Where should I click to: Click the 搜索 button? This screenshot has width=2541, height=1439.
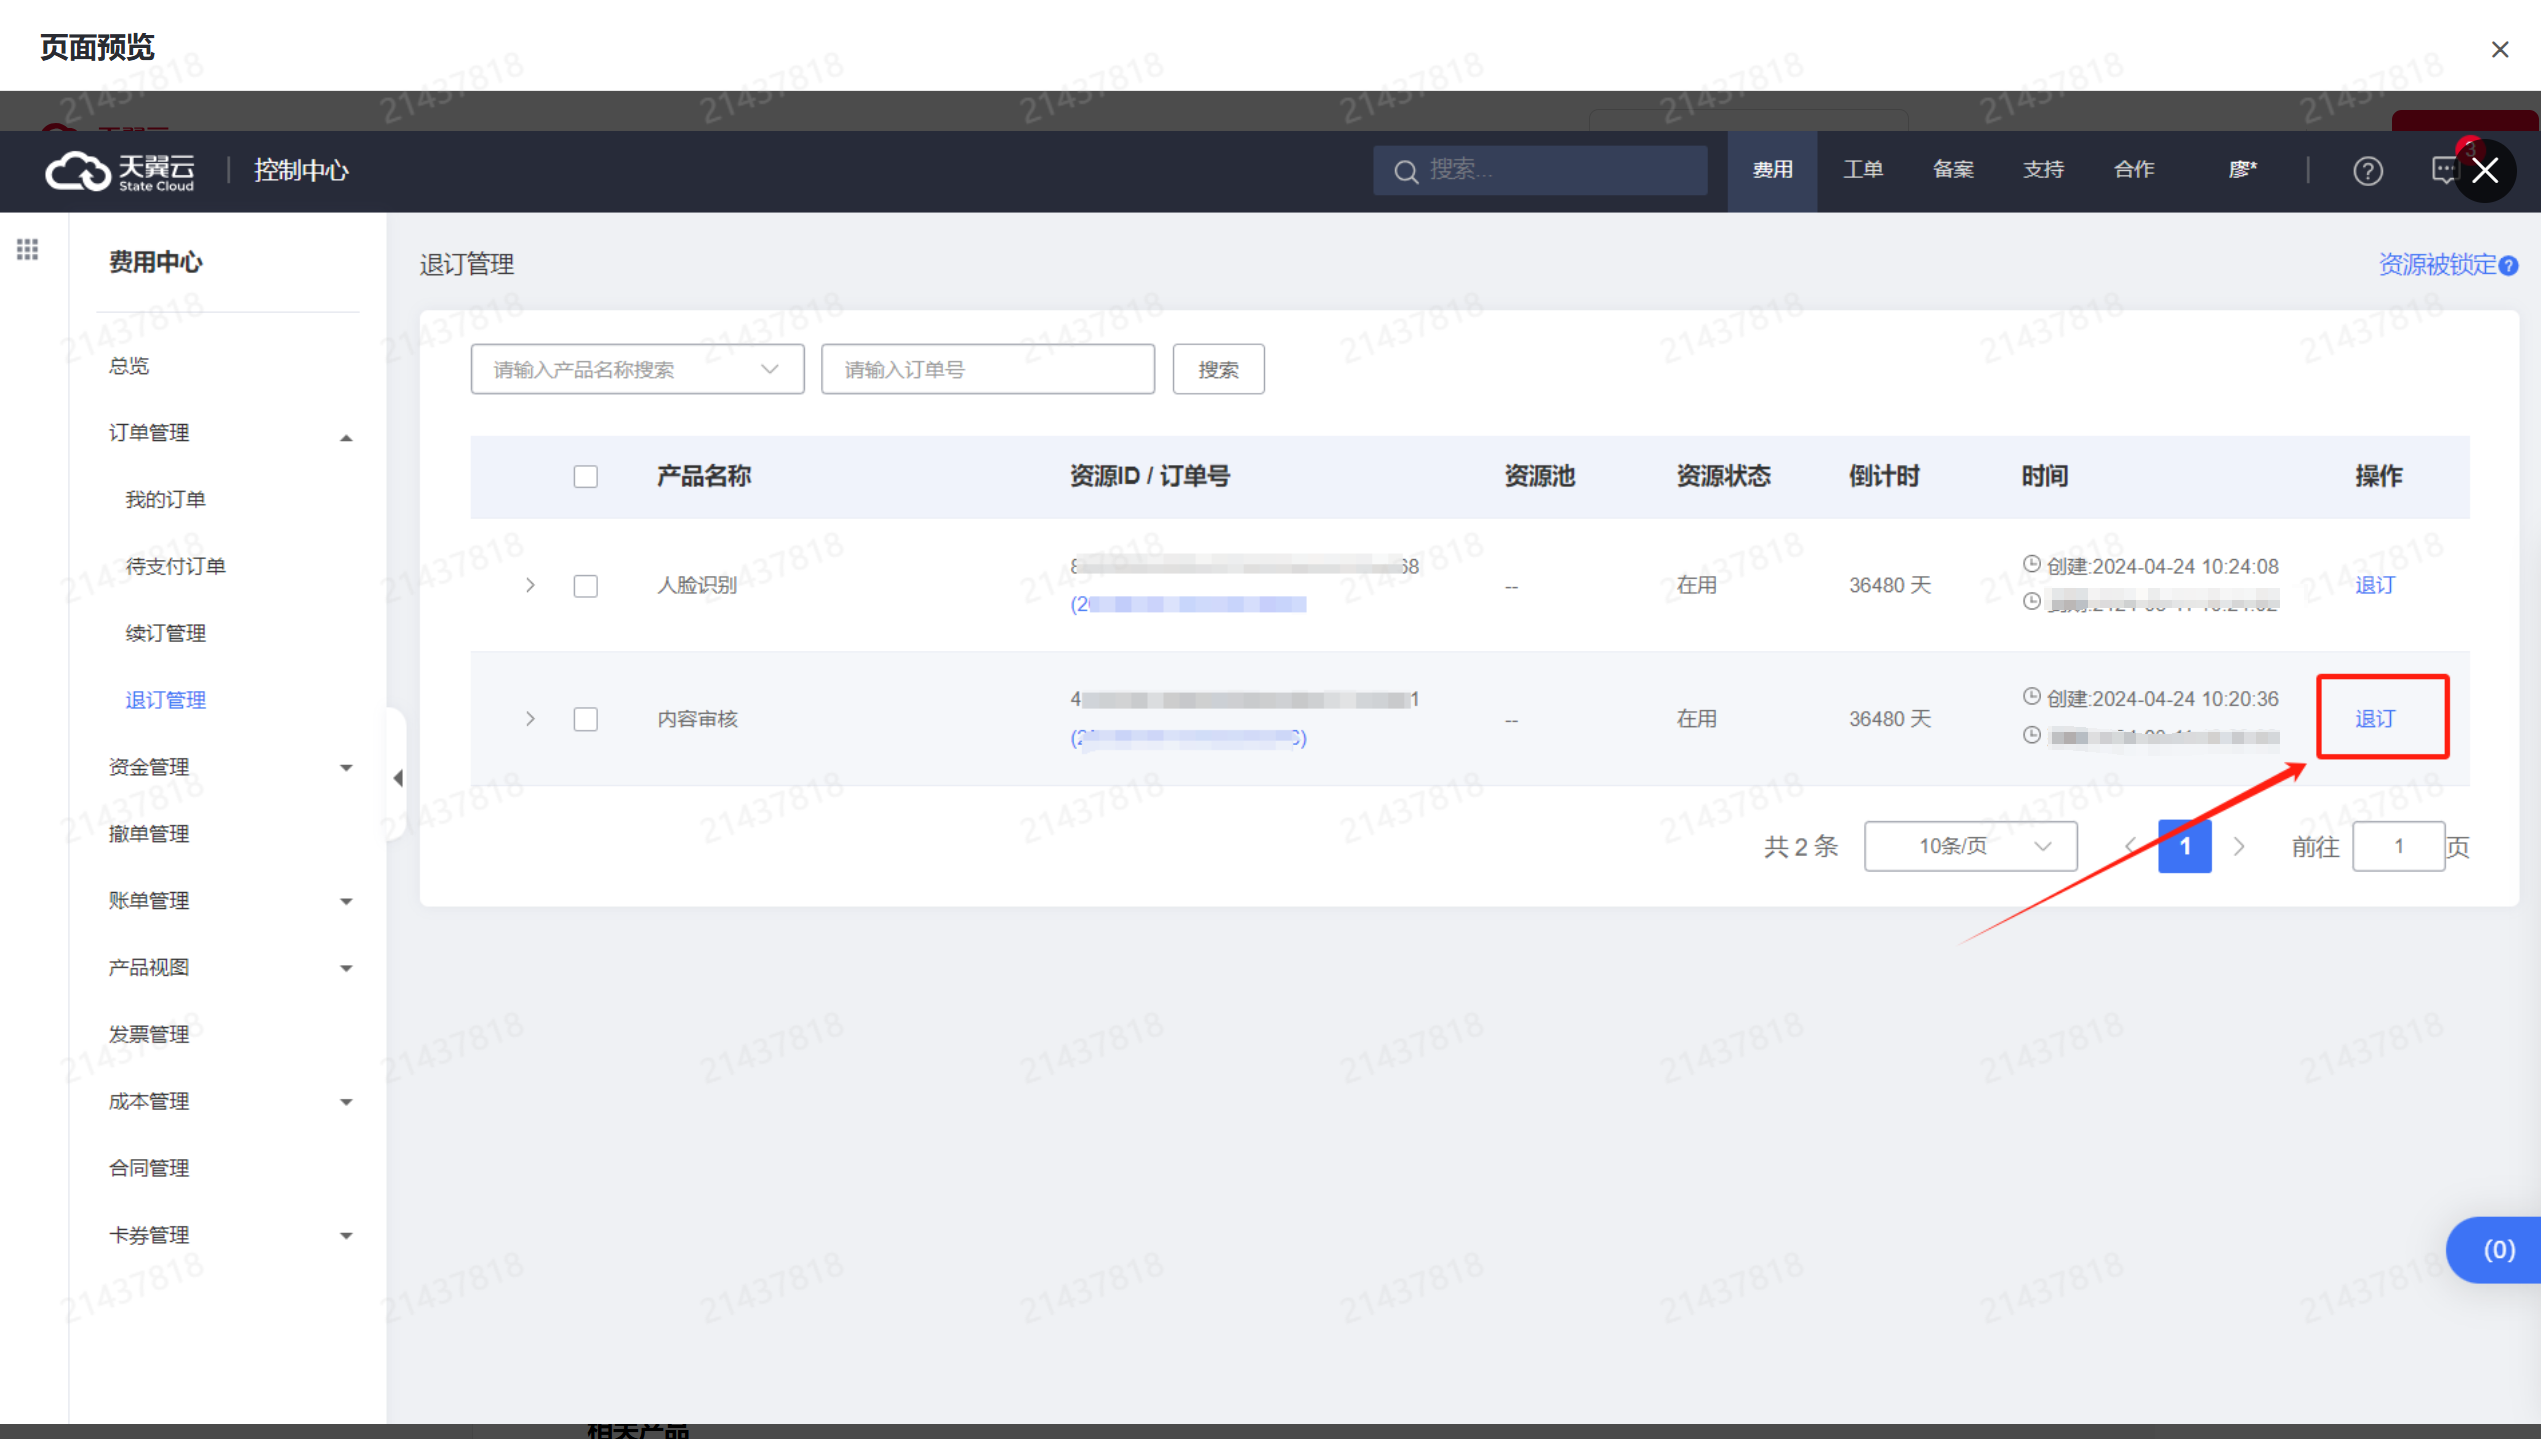1218,370
